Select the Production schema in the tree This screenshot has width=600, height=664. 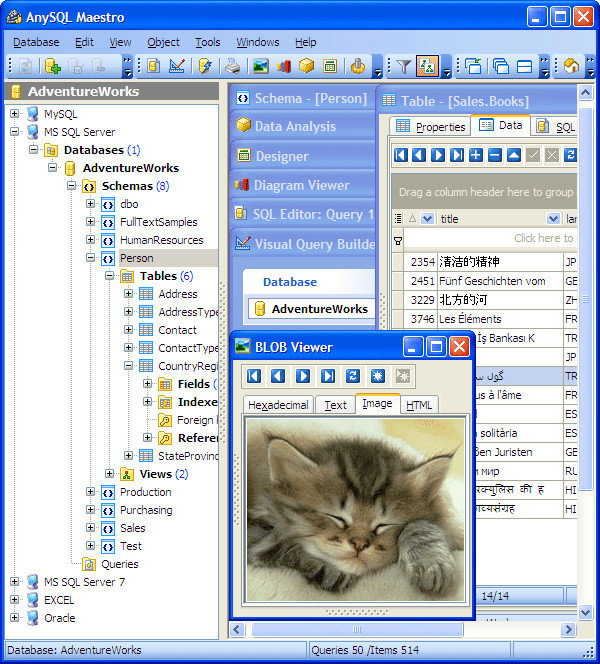[146, 492]
